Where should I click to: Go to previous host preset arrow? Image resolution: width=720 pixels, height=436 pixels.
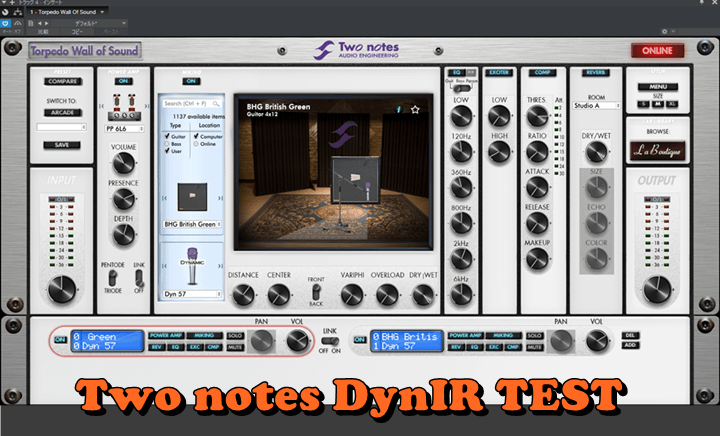click(x=39, y=23)
